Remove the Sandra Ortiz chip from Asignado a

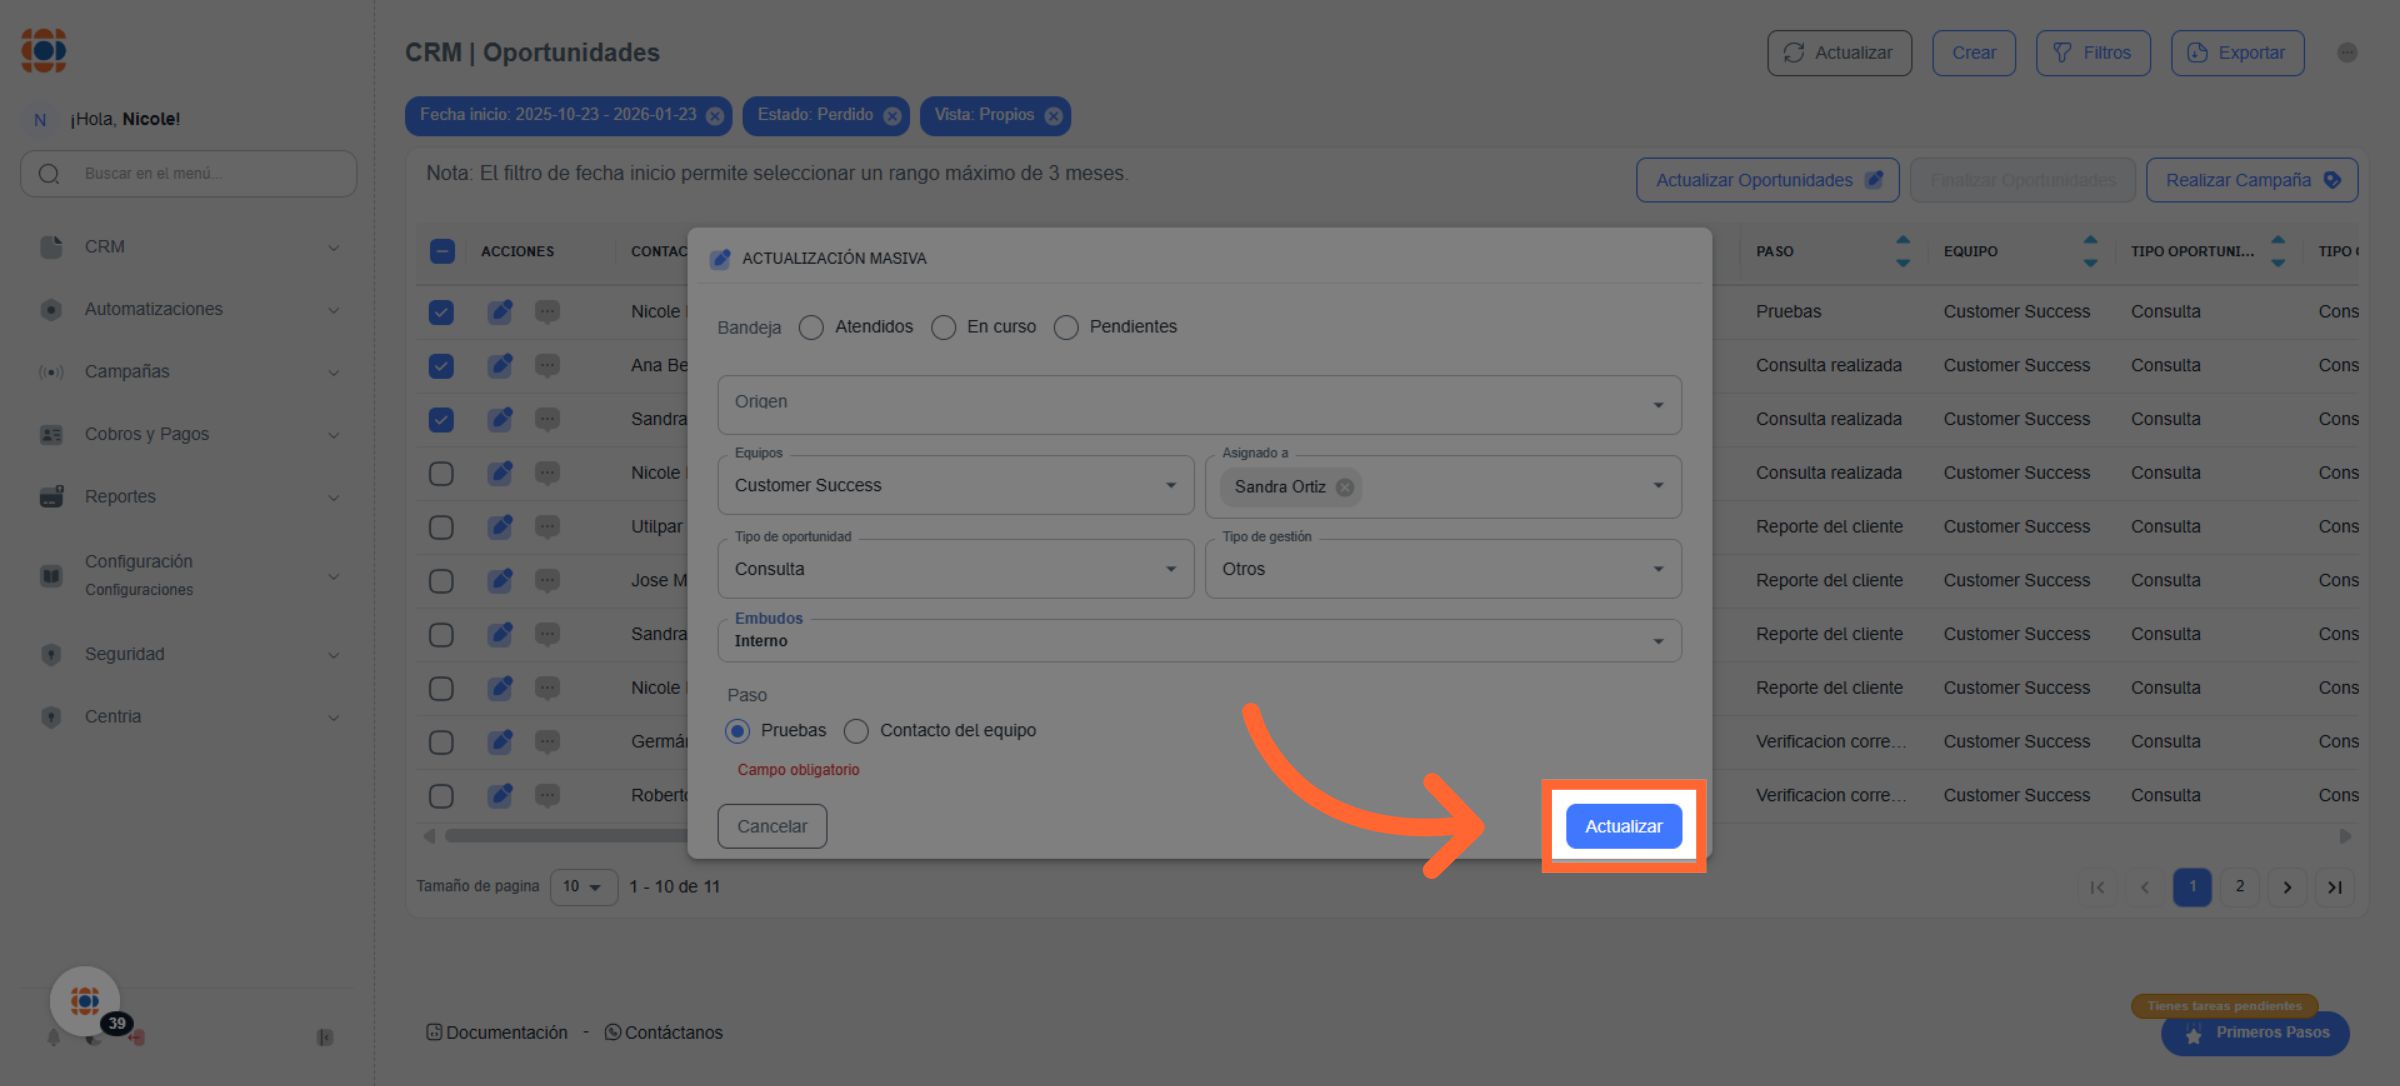[1345, 487]
